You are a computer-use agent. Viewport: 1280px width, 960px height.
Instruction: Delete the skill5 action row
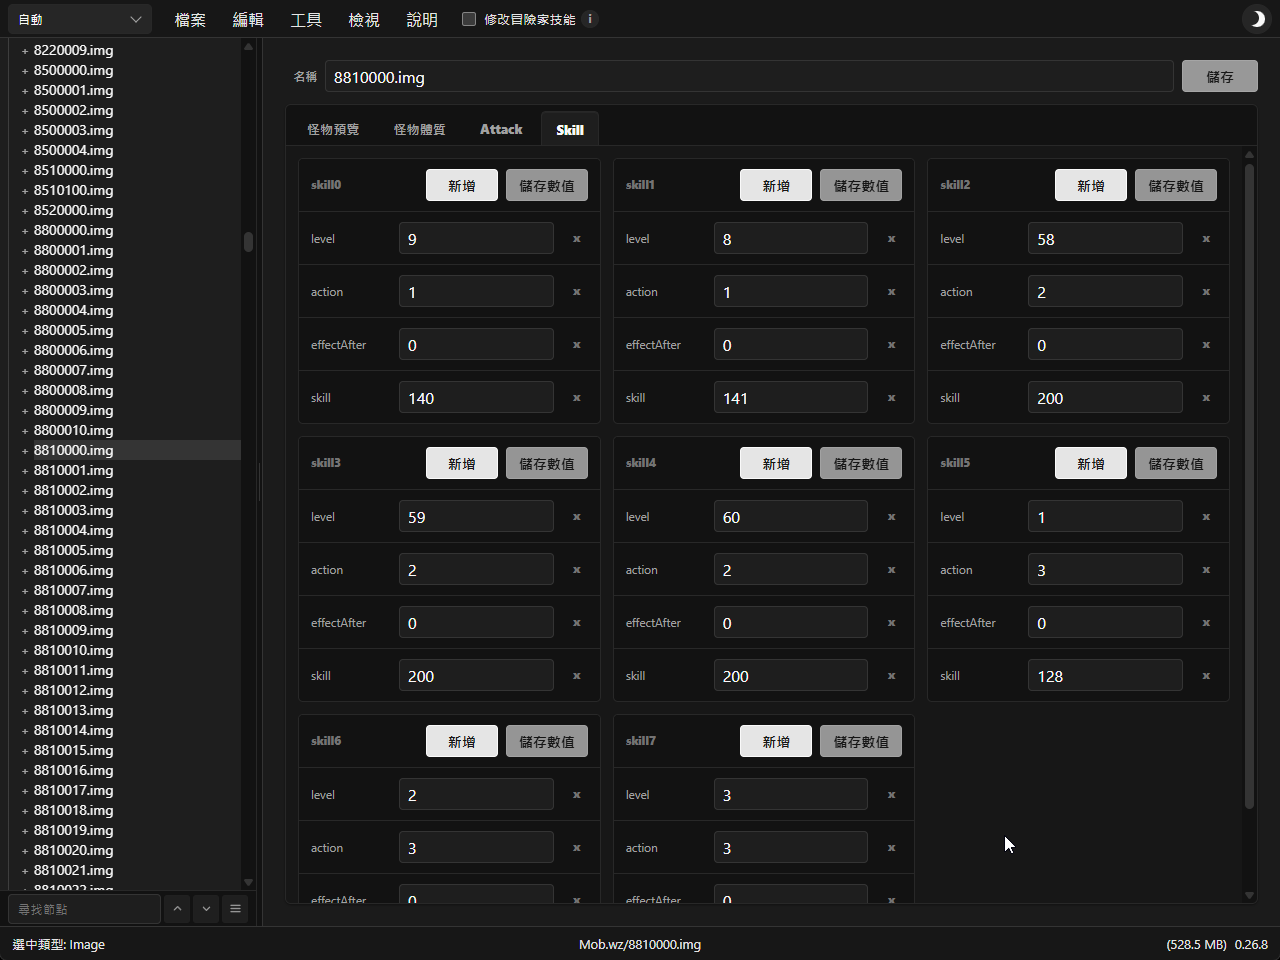pos(1206,570)
